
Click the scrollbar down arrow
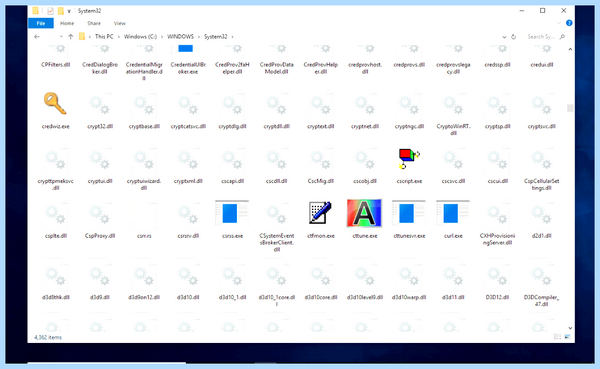pos(570,328)
